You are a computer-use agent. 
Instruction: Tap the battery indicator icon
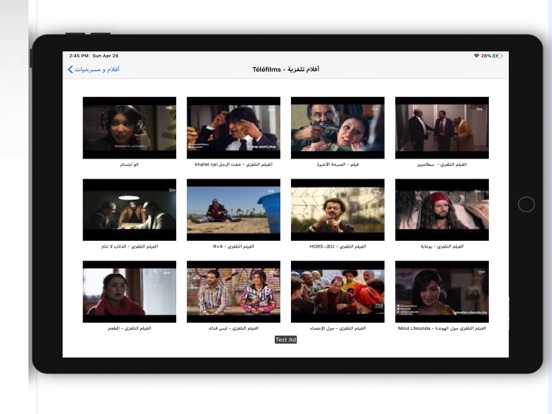click(497, 56)
